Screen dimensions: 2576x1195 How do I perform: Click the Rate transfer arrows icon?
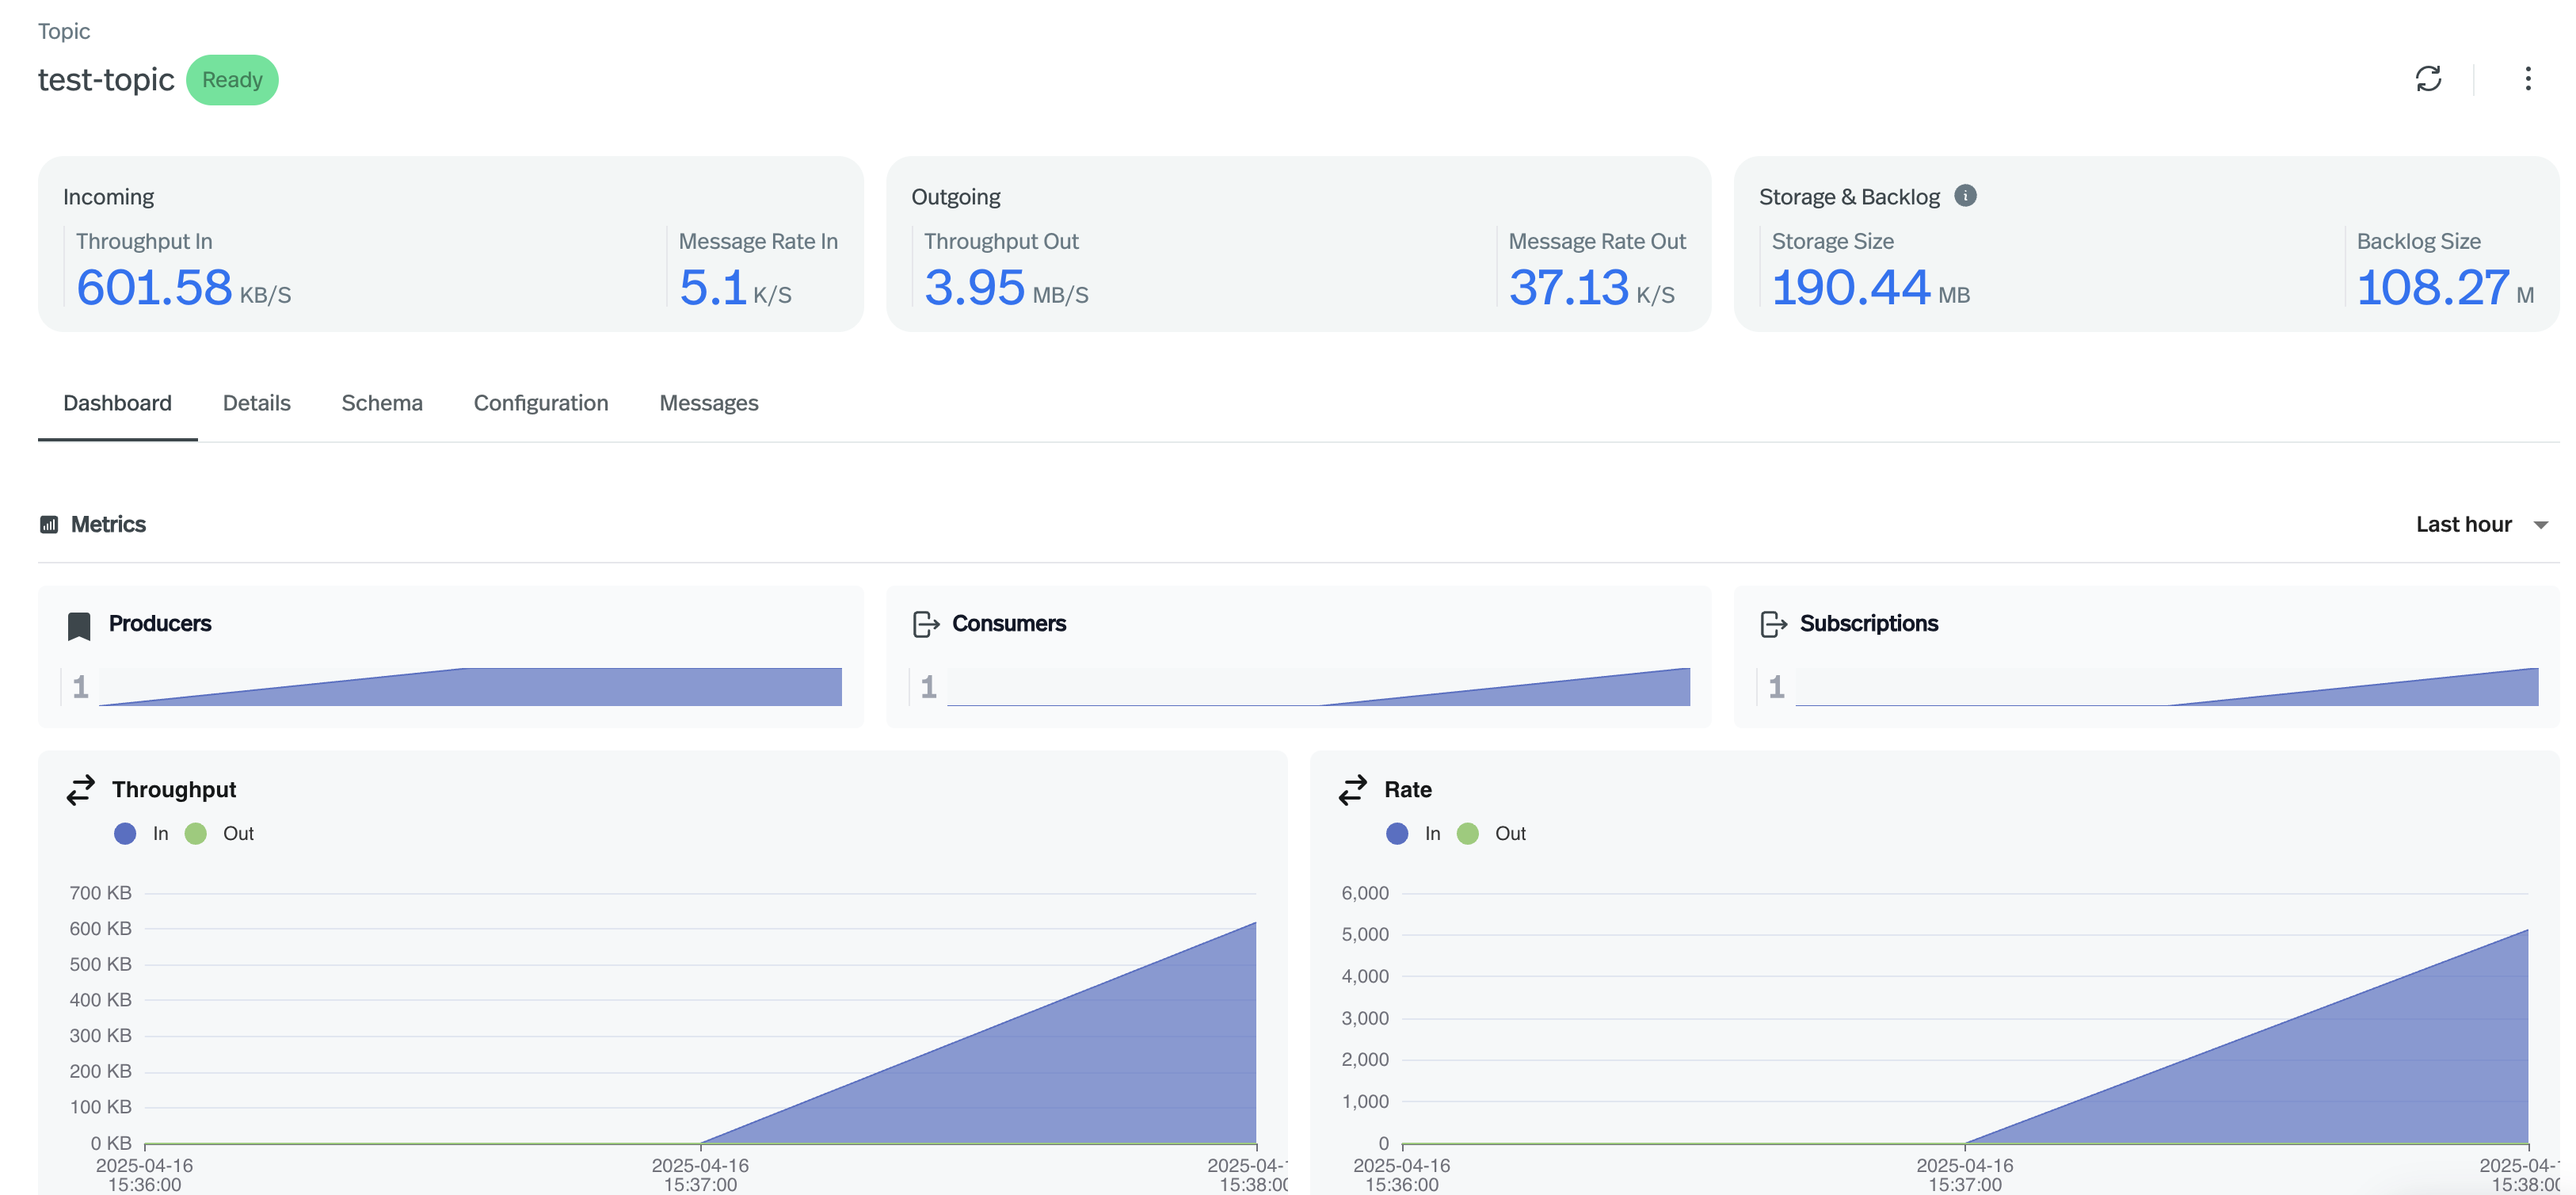click(1352, 789)
